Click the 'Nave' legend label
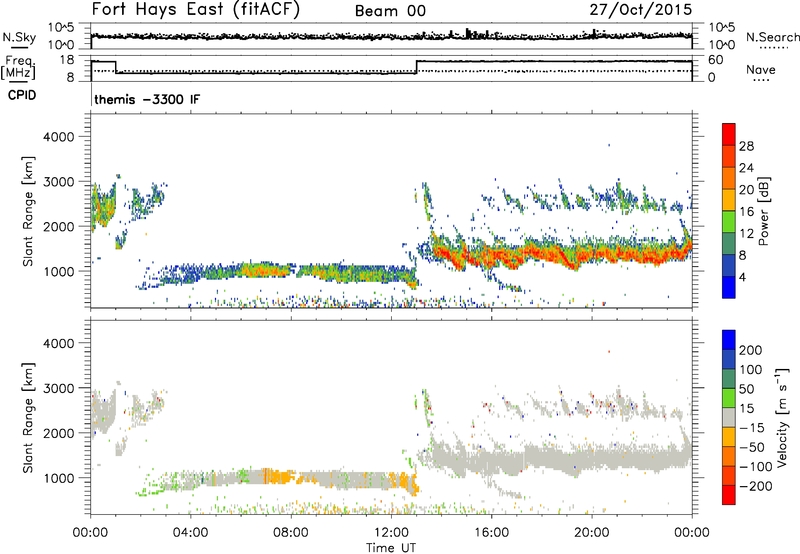The image size is (800, 554). point(761,69)
